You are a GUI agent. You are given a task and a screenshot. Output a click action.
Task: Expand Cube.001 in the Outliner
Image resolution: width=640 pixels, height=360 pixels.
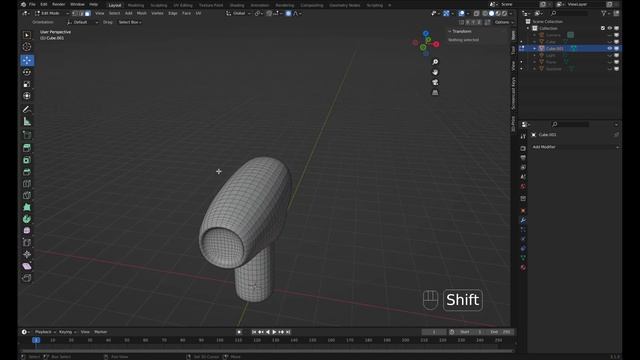pyautogui.click(x=535, y=49)
